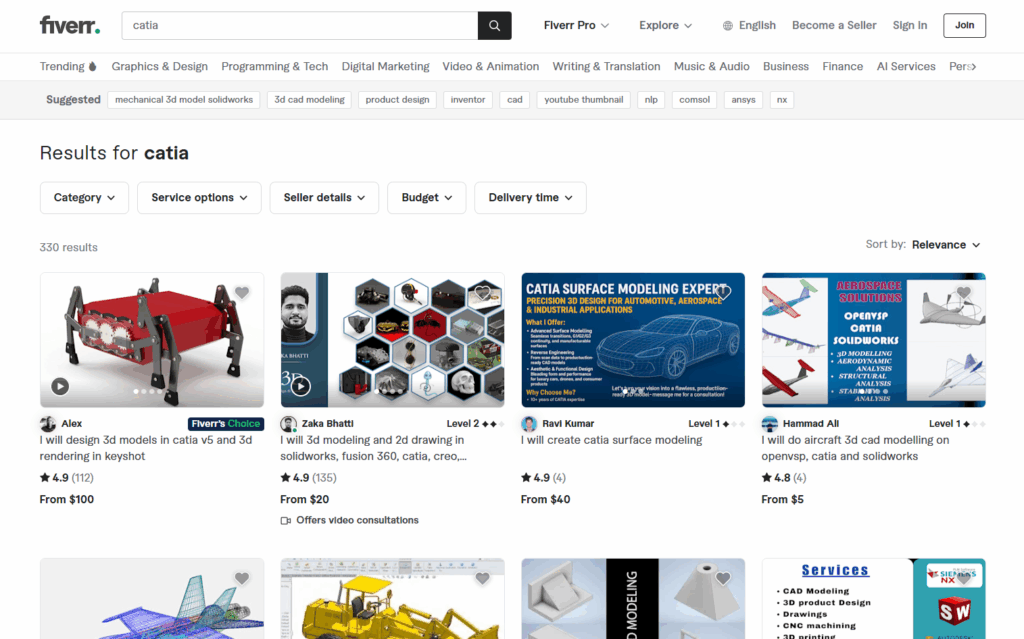Play Zaka Bhatti's gig video
The width and height of the screenshot is (1024, 639).
(301, 385)
